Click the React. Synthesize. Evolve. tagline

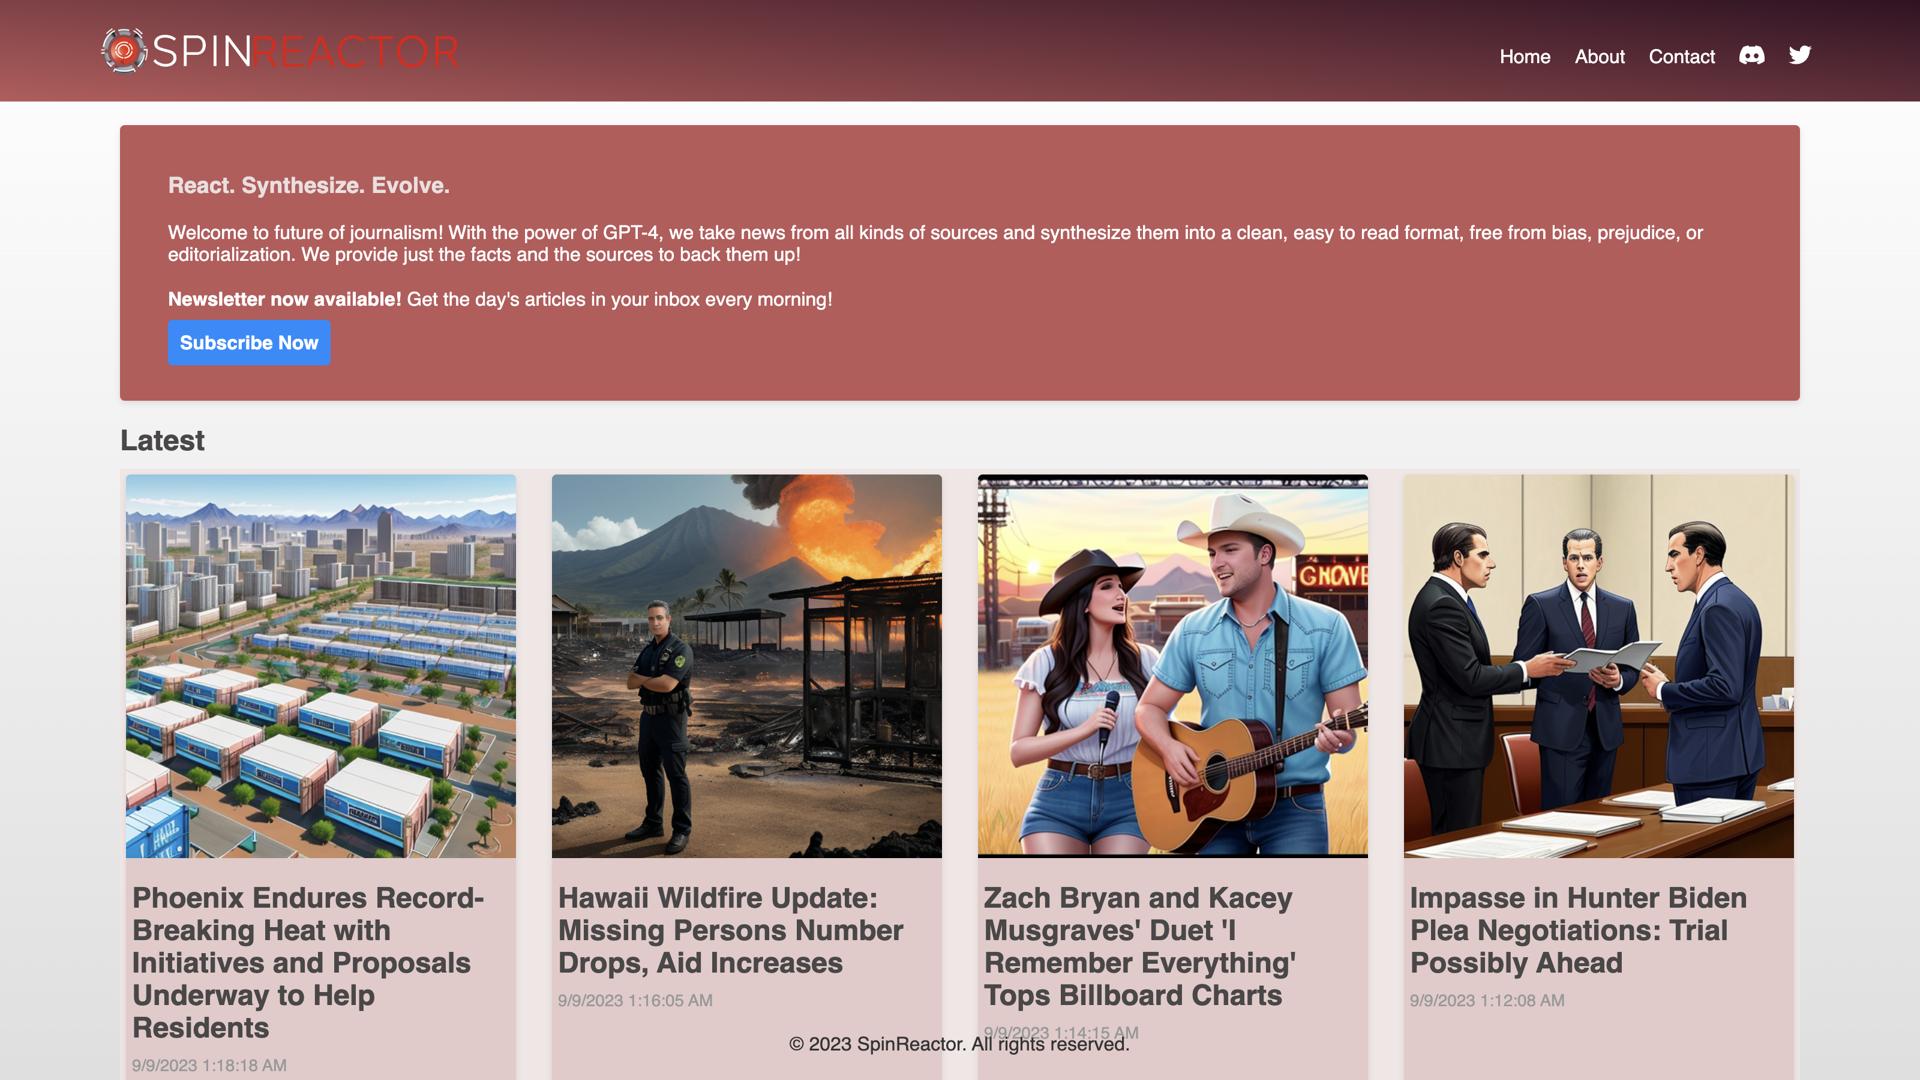(x=308, y=186)
